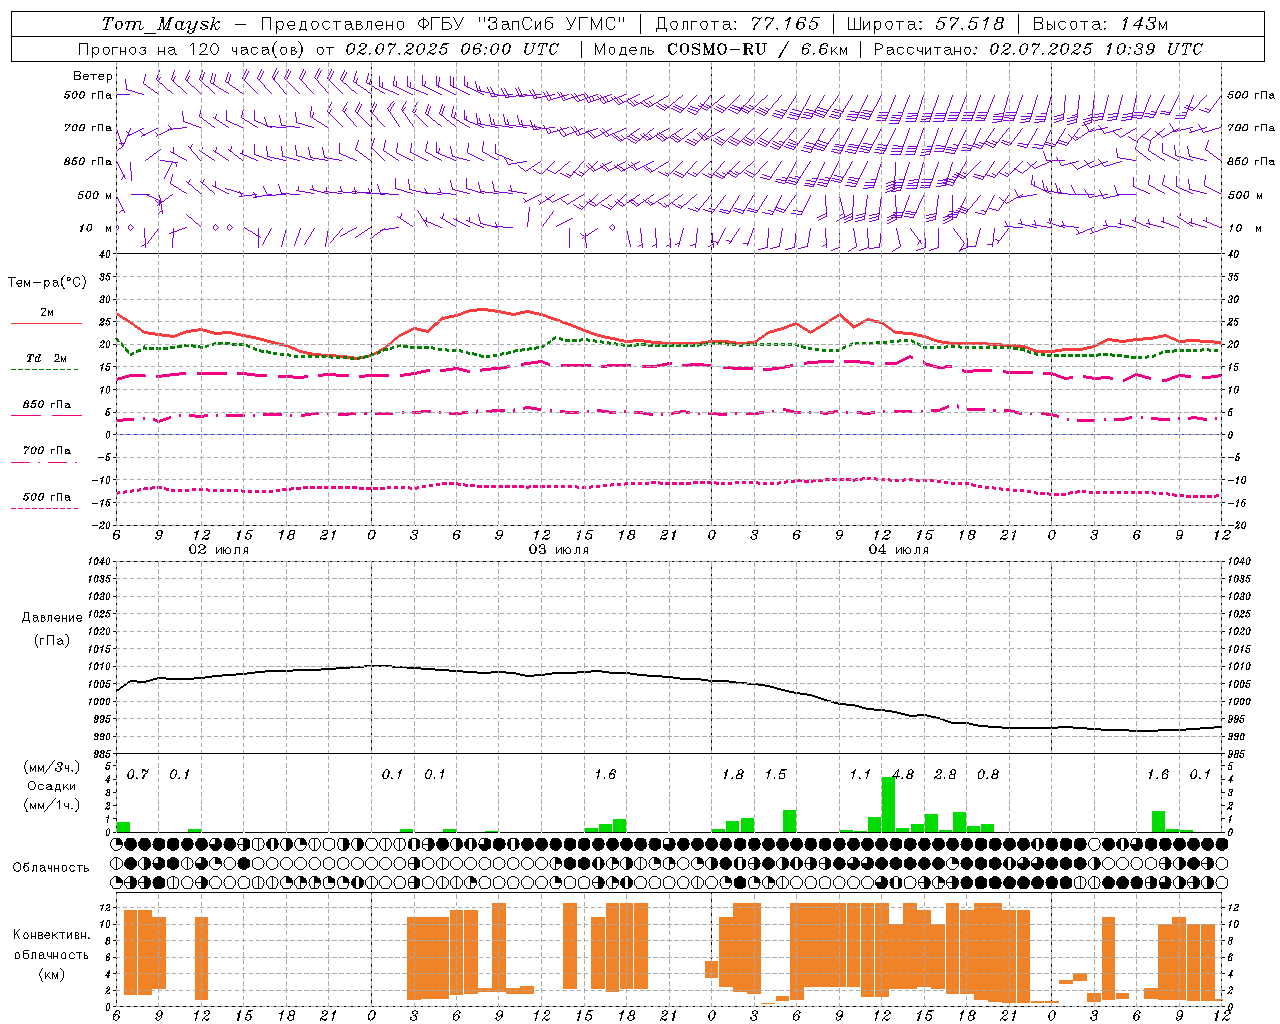This screenshot has width=1280, height=1024.
Task: Click the Td 2м dew point legend entry
Action: 46,358
